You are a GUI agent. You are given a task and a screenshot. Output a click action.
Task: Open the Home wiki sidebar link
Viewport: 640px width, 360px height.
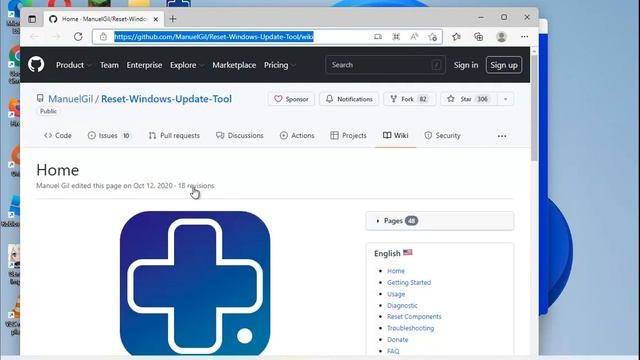(x=396, y=271)
